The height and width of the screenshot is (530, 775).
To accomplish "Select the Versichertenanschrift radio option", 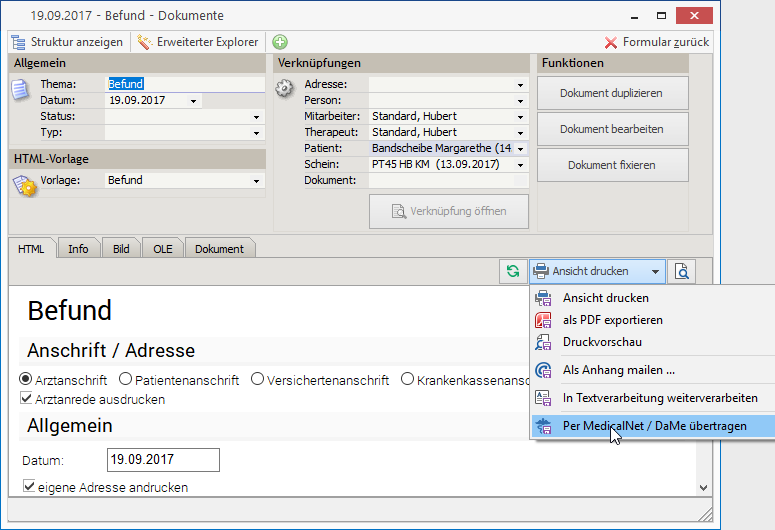I will click(258, 379).
